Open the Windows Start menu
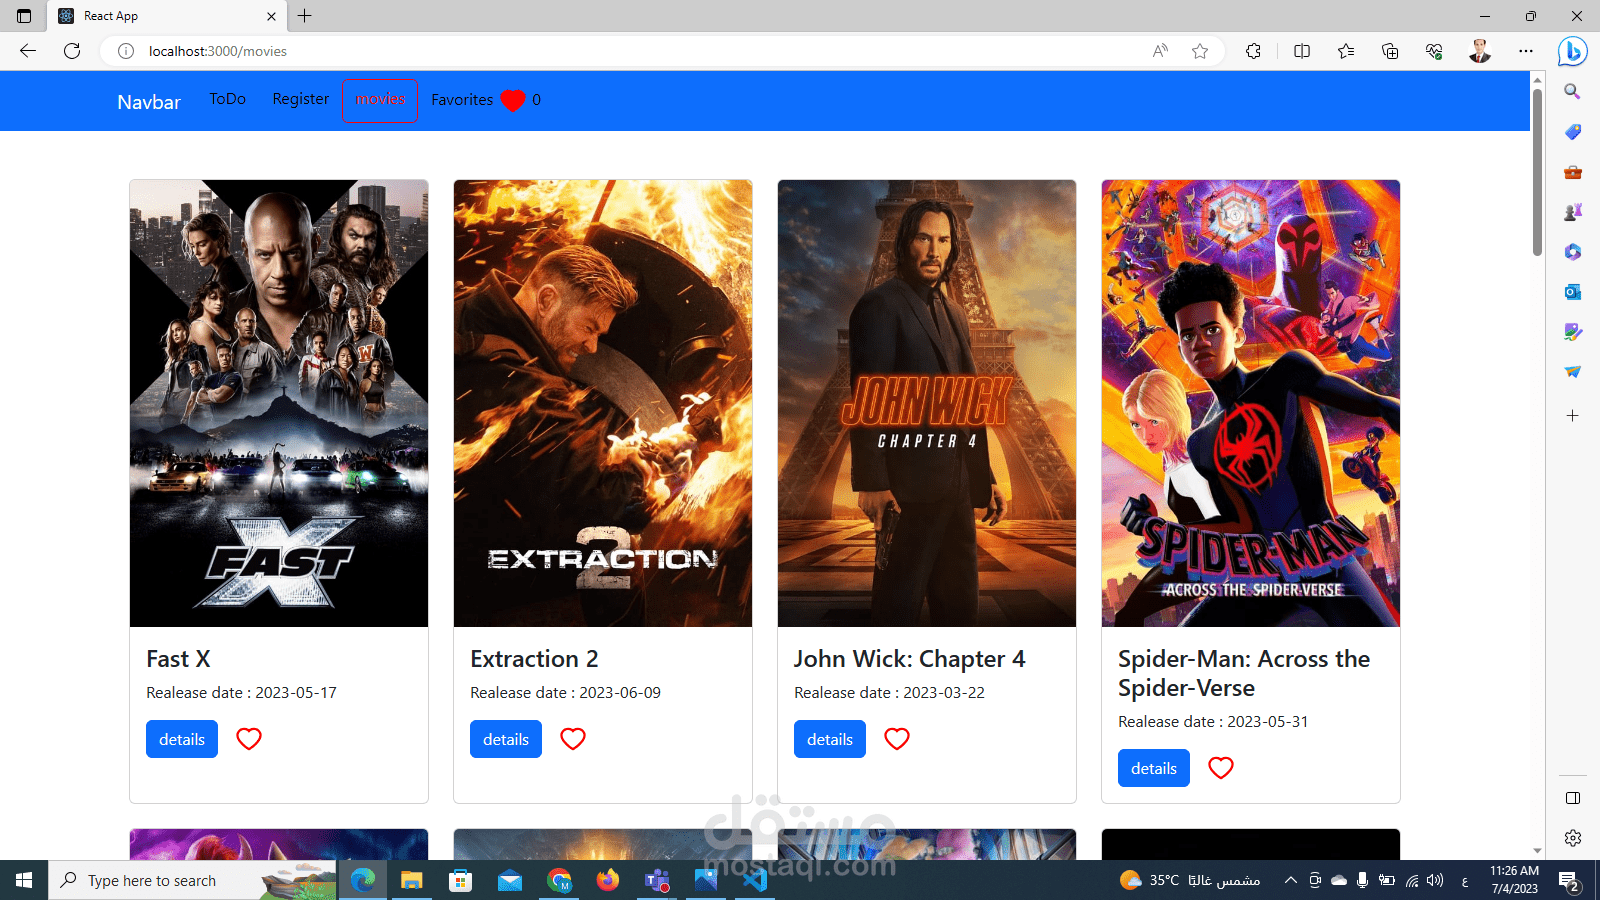 coord(24,880)
